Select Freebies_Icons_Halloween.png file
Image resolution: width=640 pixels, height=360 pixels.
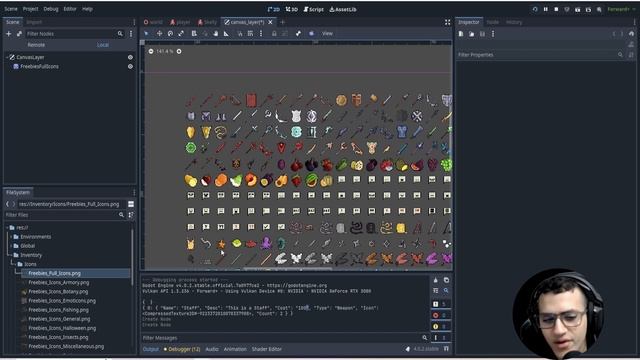pyautogui.click(x=62, y=328)
